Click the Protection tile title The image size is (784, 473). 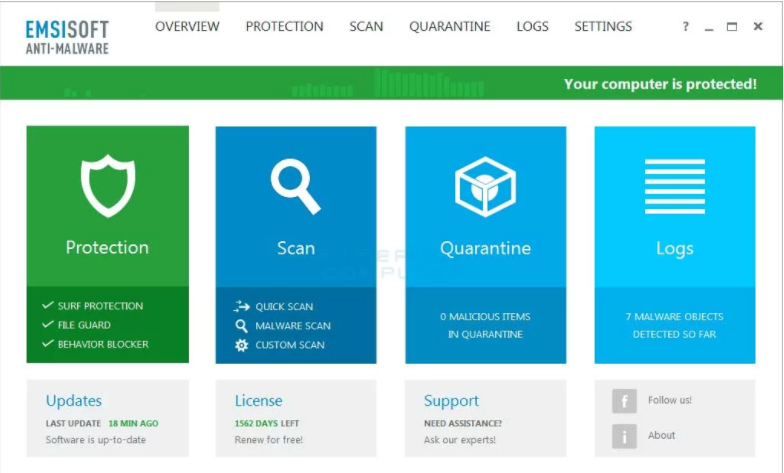coord(107,248)
